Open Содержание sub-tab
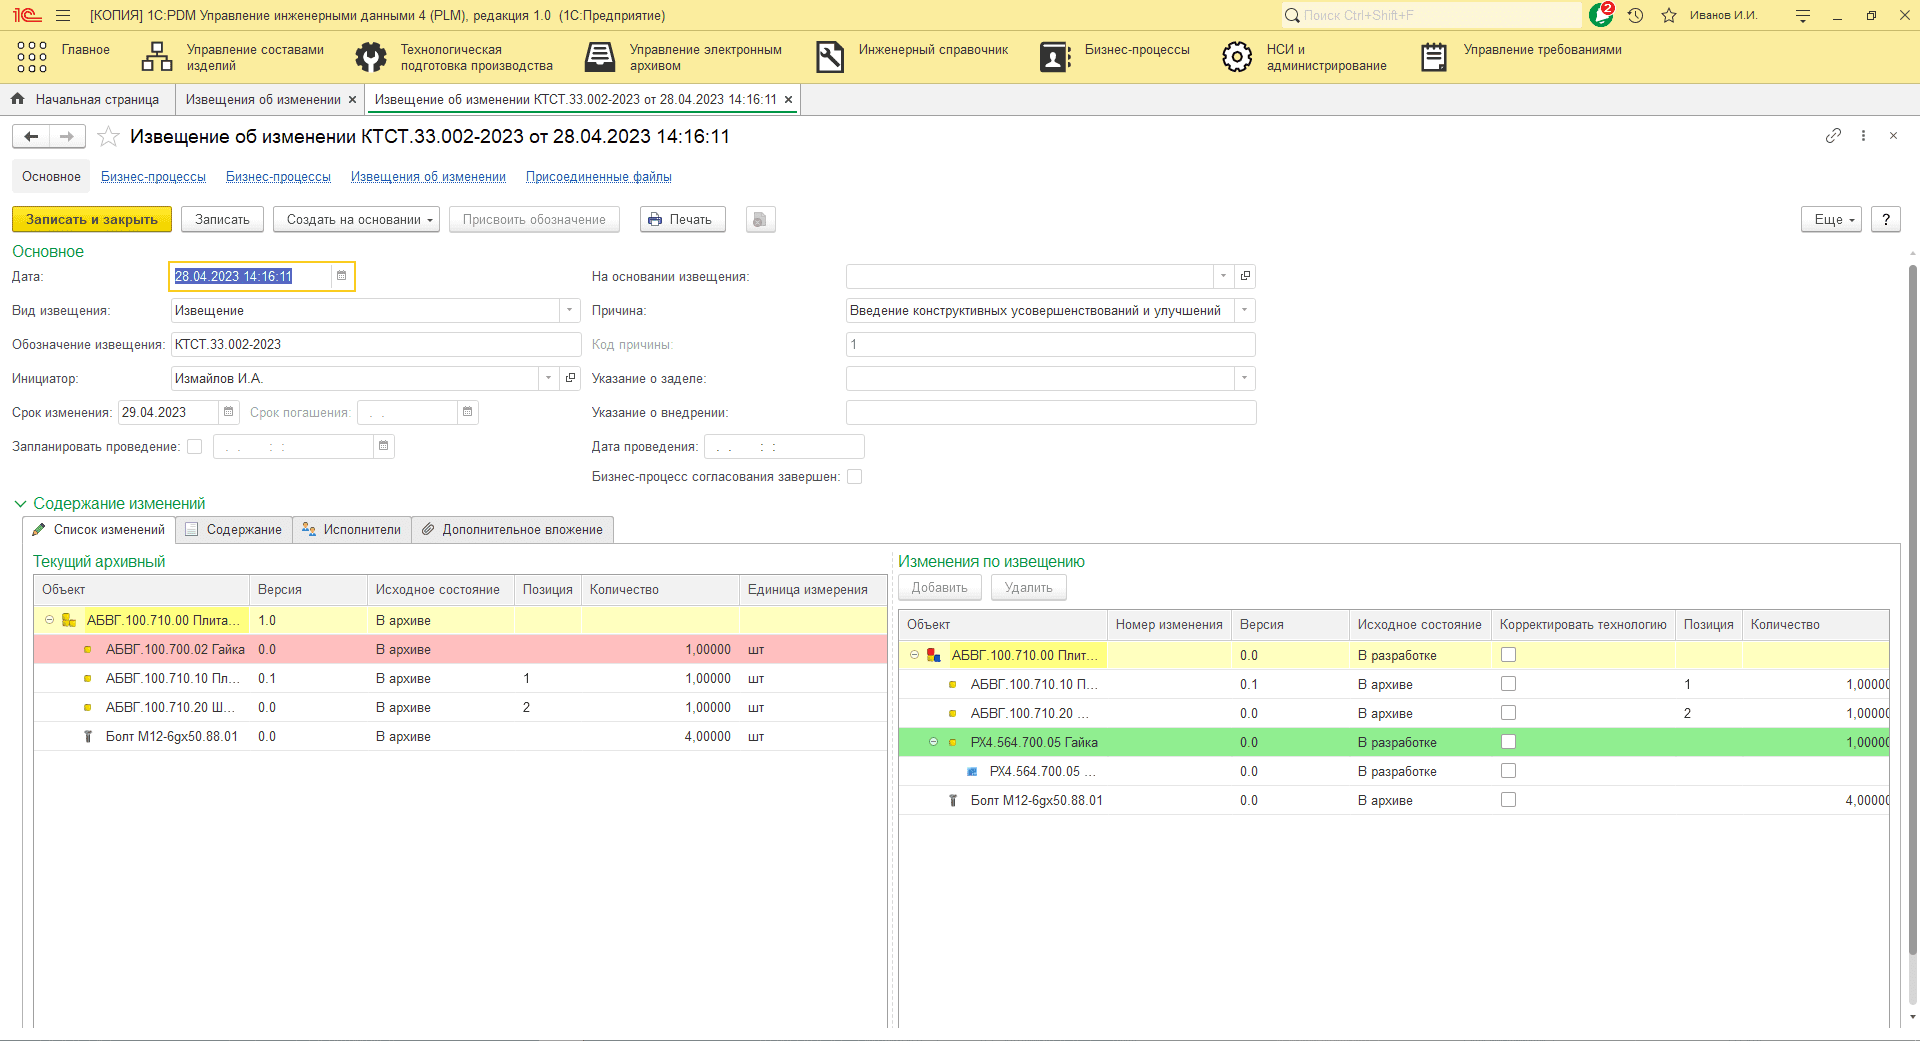 234,530
